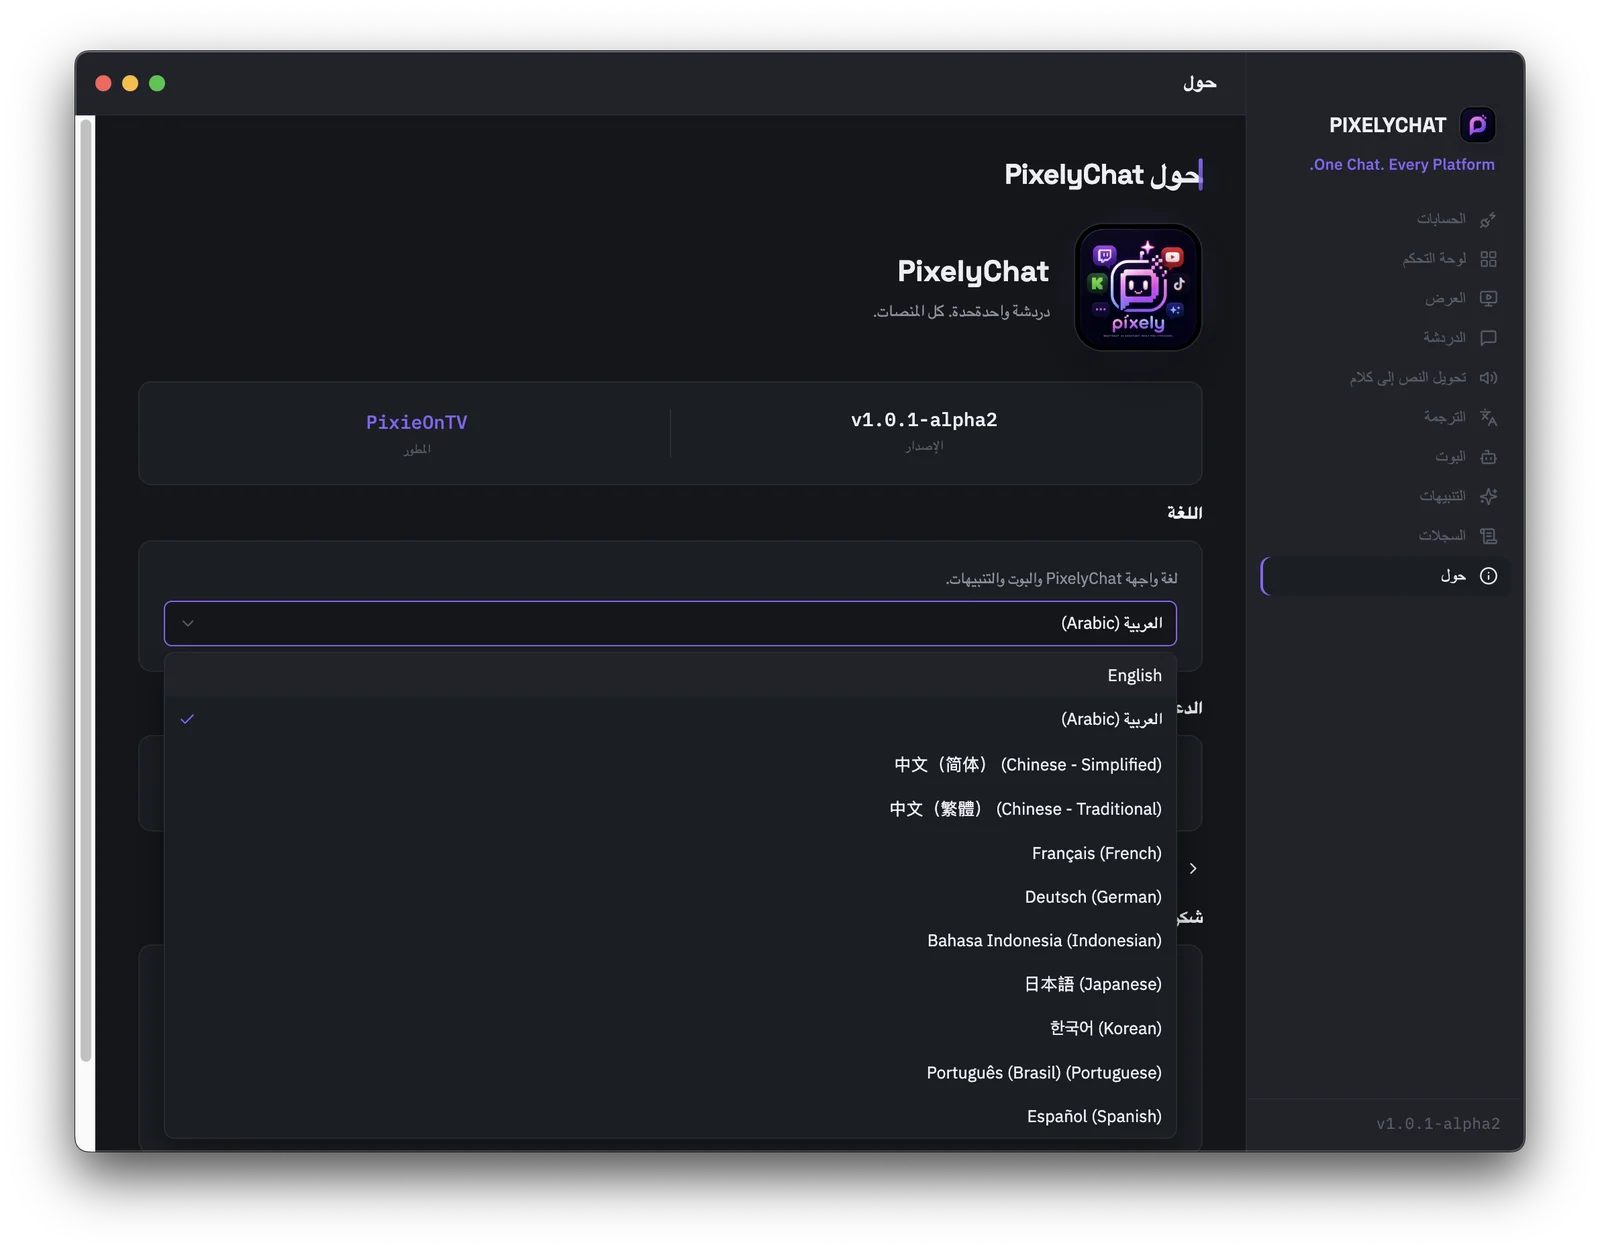Go to السجلات sidebar menu item
1600x1251 pixels.
1386,536
